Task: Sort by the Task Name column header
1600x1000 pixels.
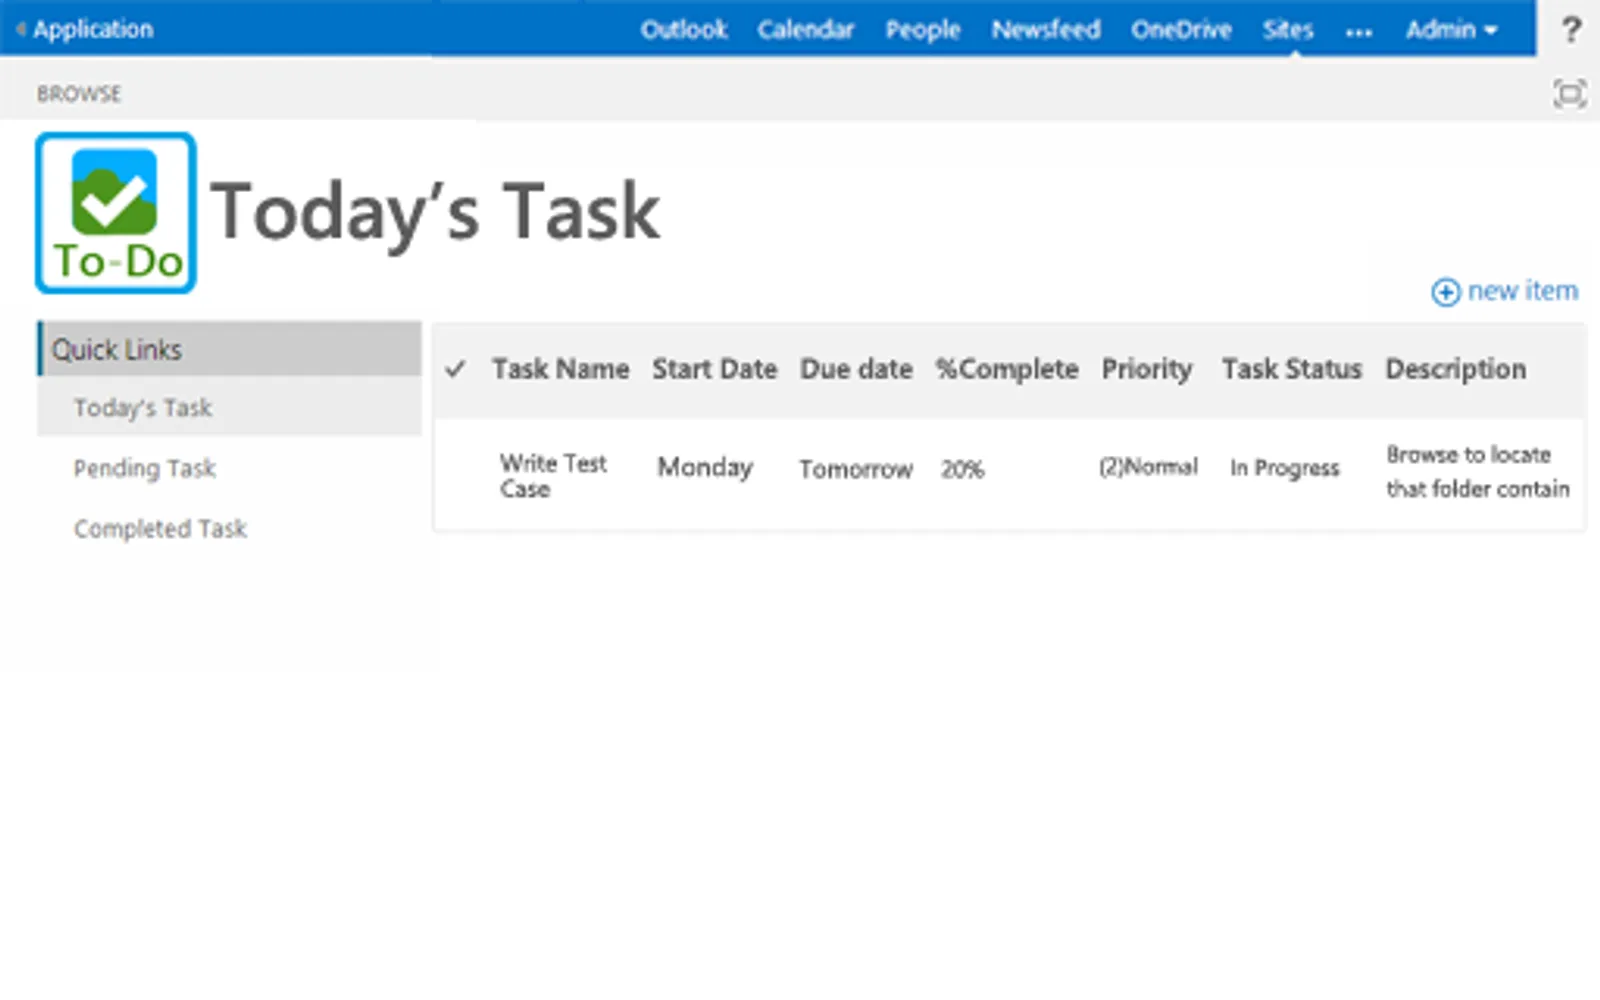Action: coord(561,369)
